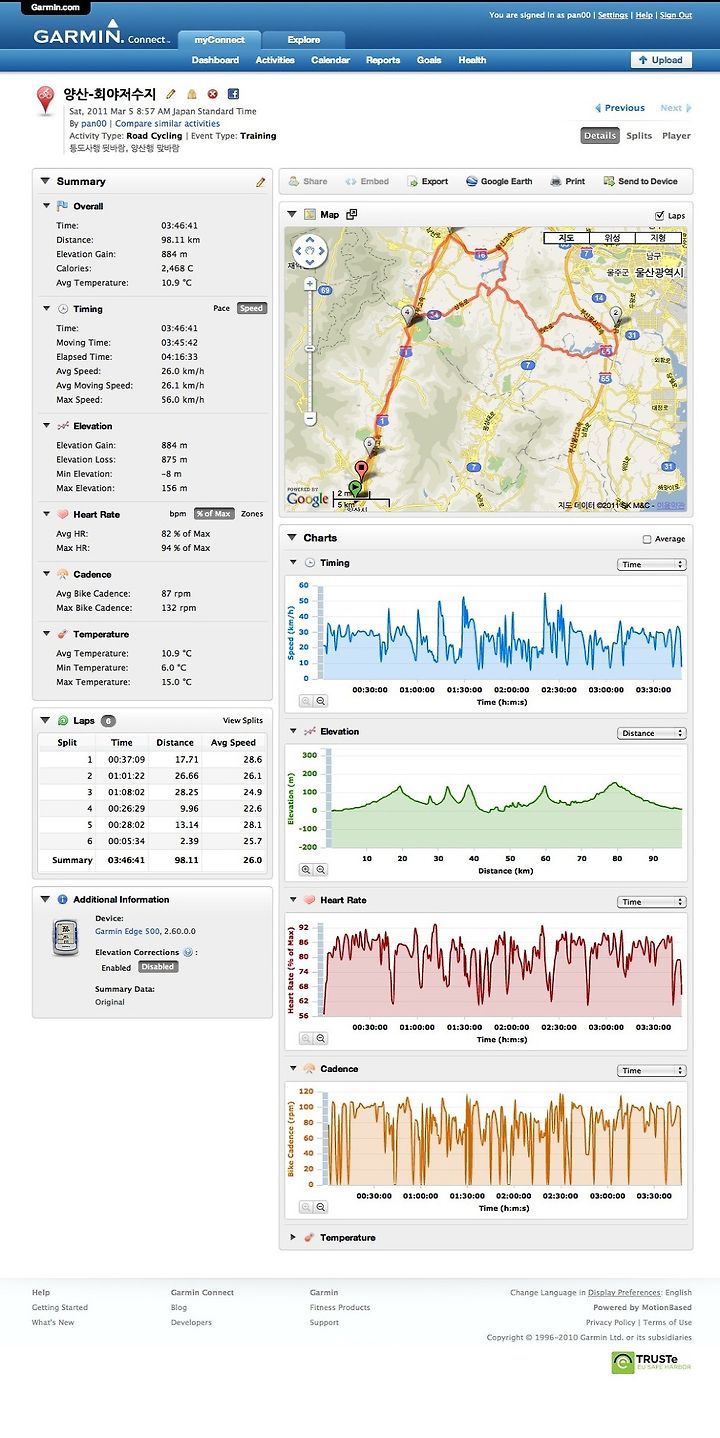Click the Elevation chart zoom-in magnifier
The height and width of the screenshot is (1438, 720).
tap(306, 870)
